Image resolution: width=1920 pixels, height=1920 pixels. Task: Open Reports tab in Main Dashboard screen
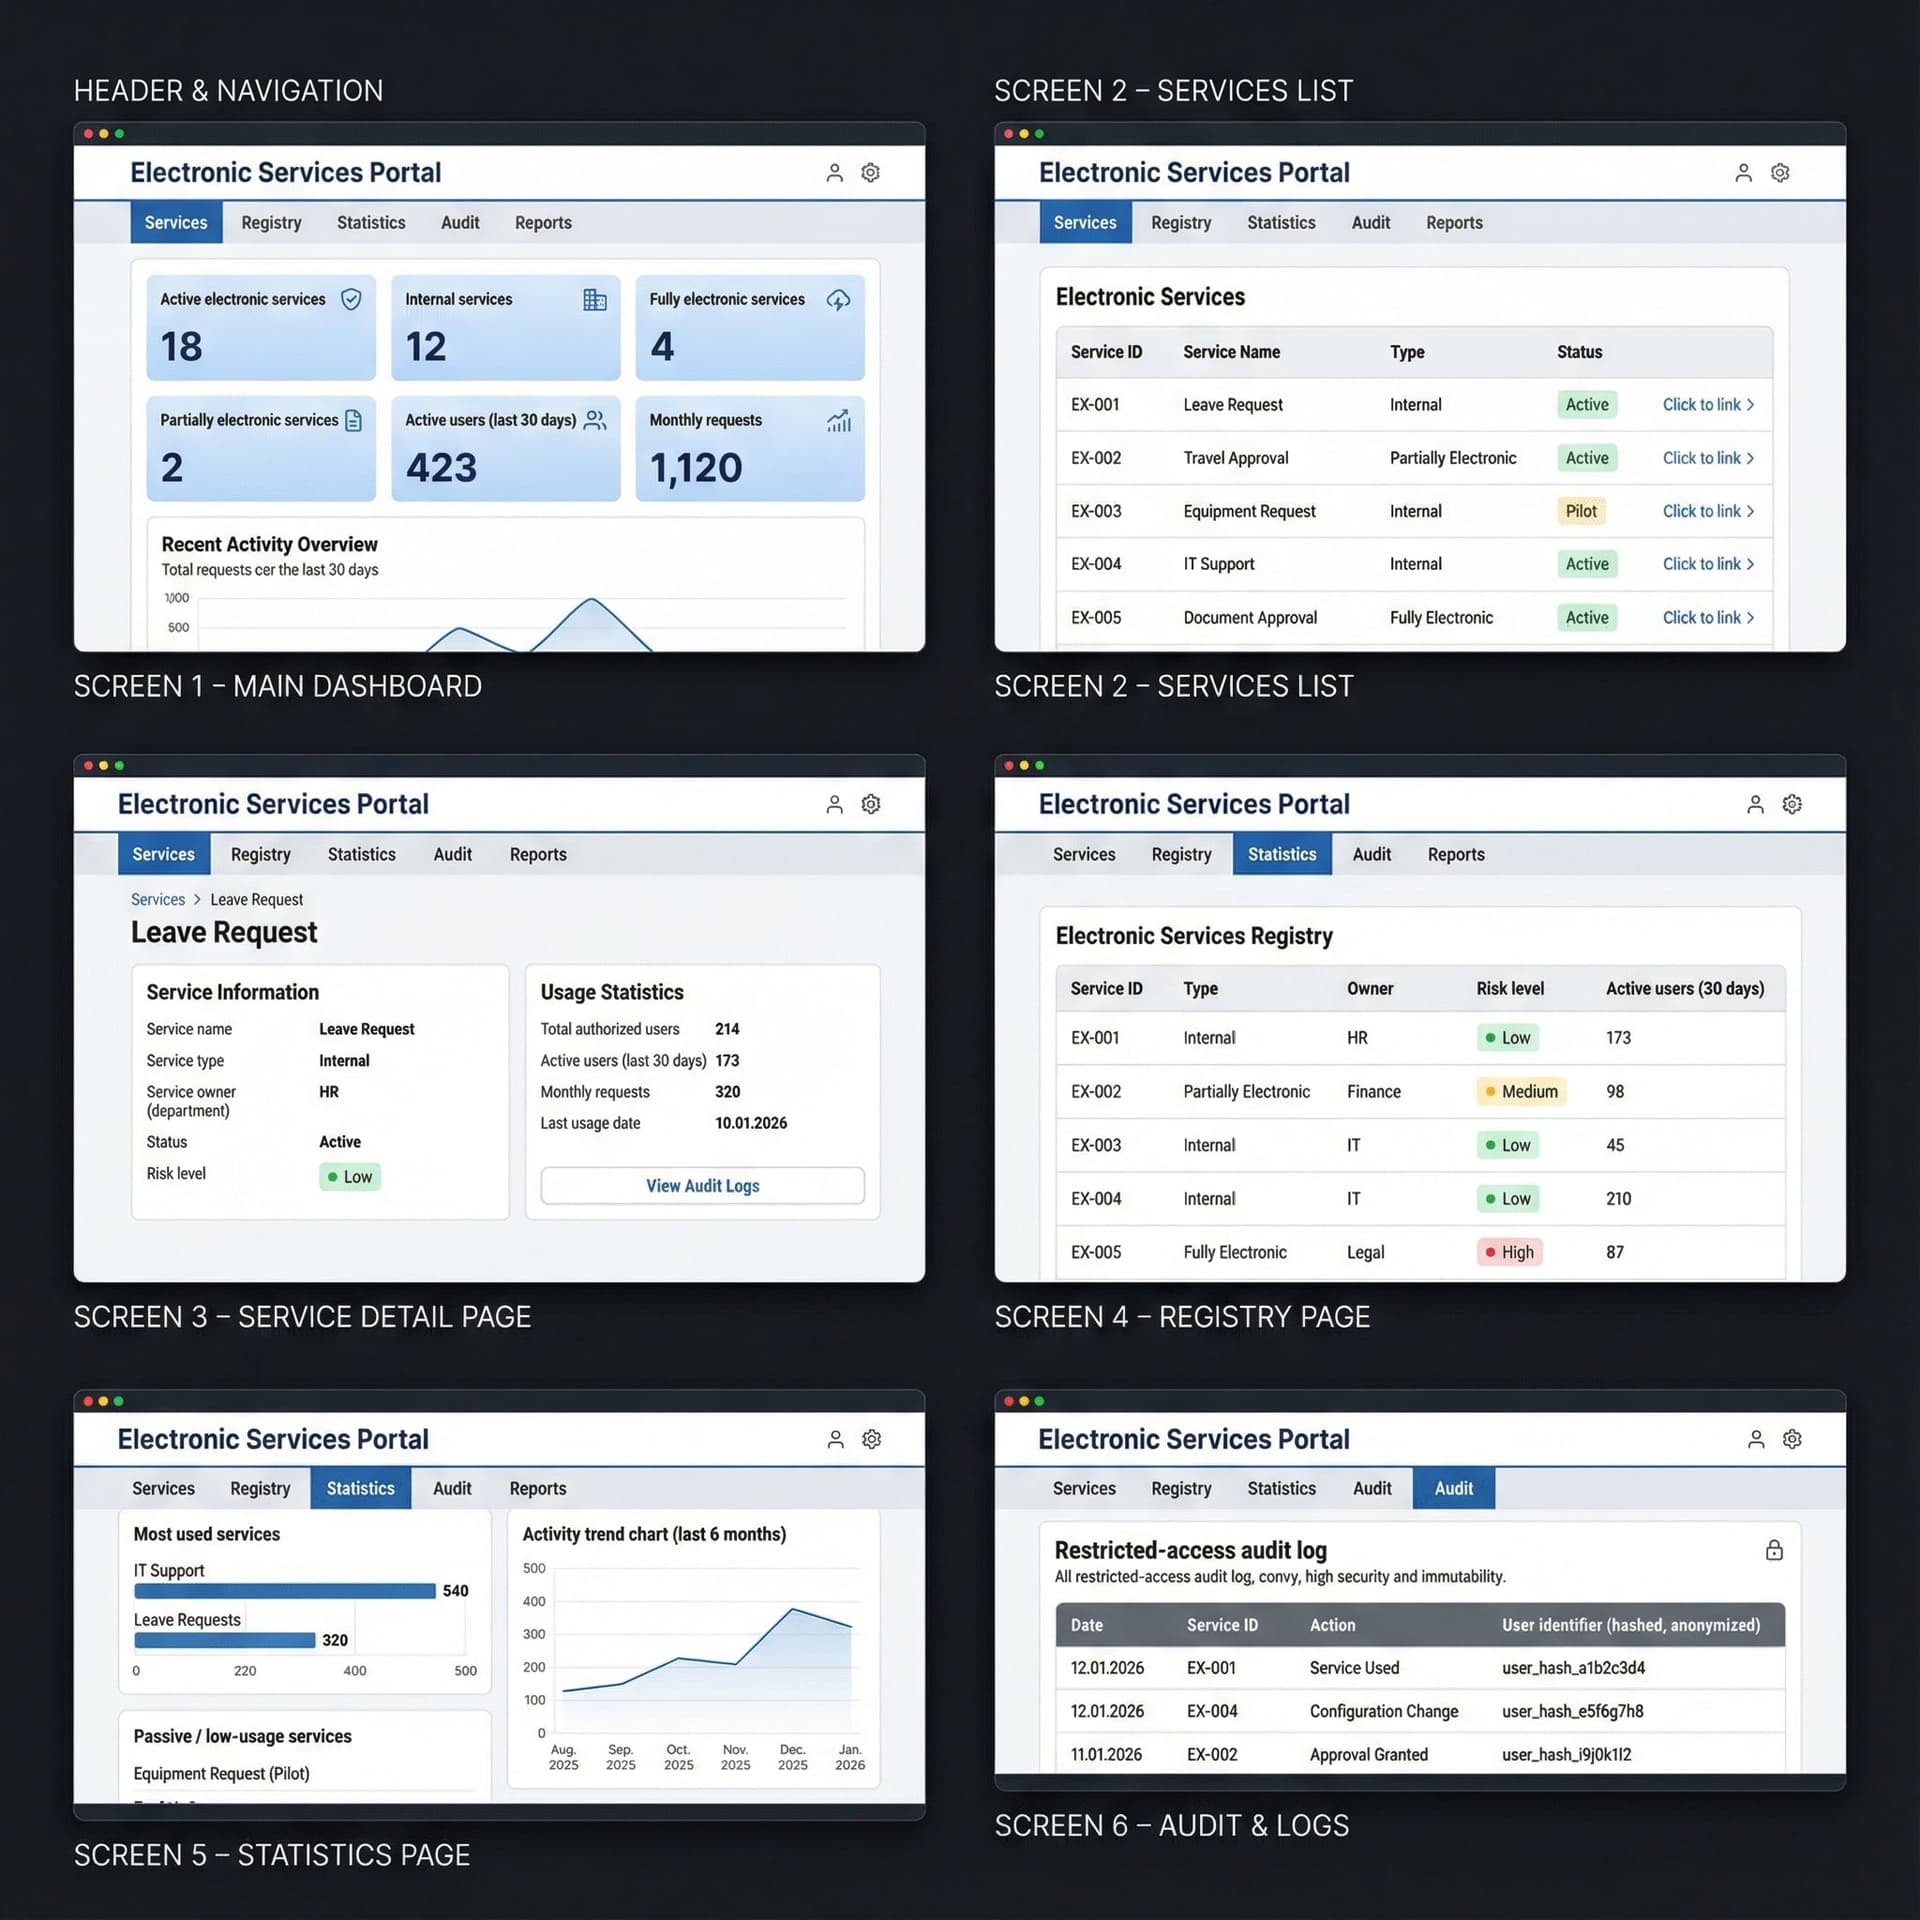(543, 222)
